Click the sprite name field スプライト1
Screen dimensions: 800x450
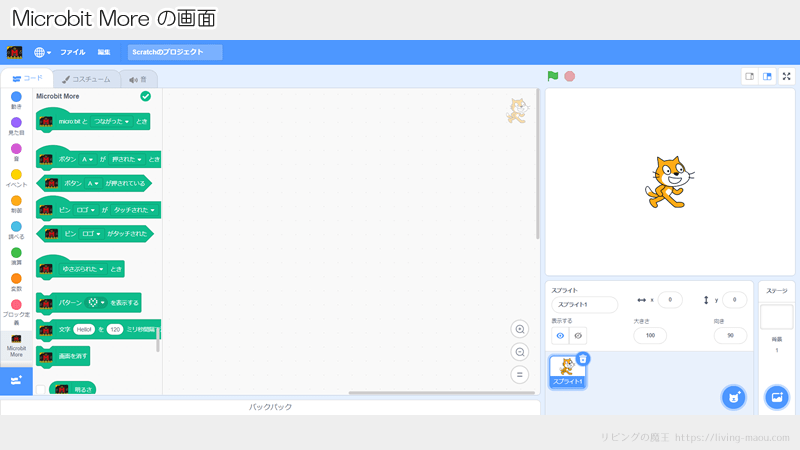pyautogui.click(x=584, y=305)
